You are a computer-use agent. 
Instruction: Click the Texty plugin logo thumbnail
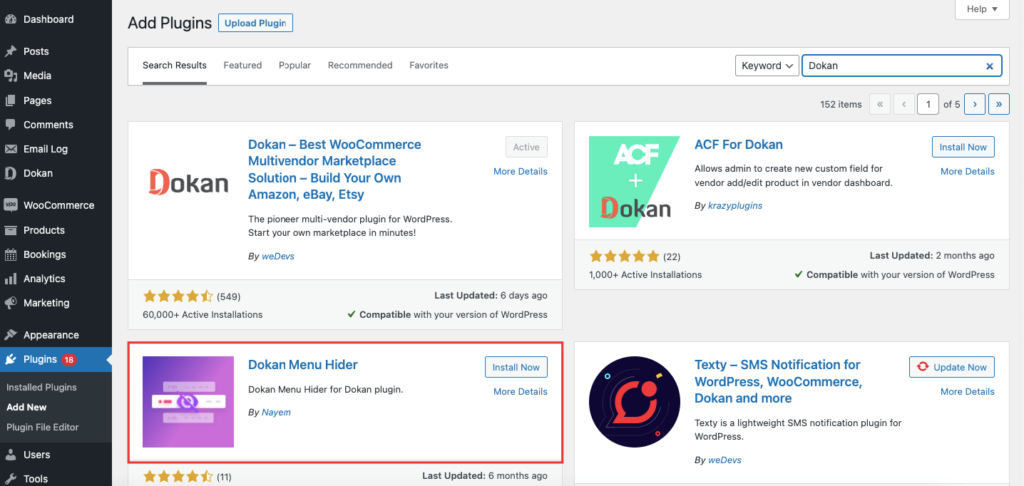pyautogui.click(x=634, y=402)
